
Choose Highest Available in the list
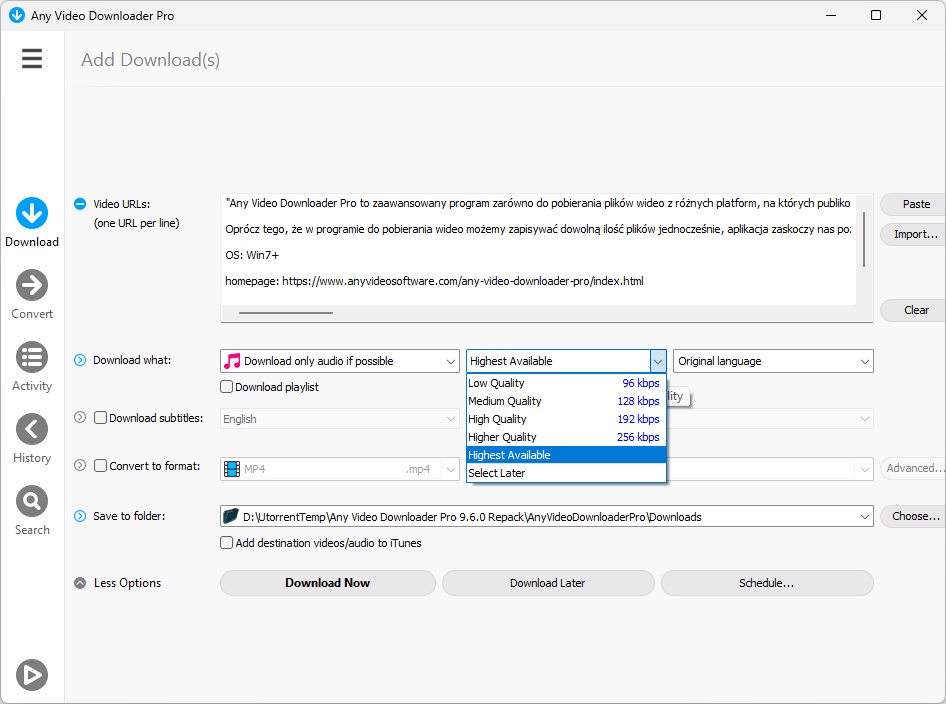[566, 455]
